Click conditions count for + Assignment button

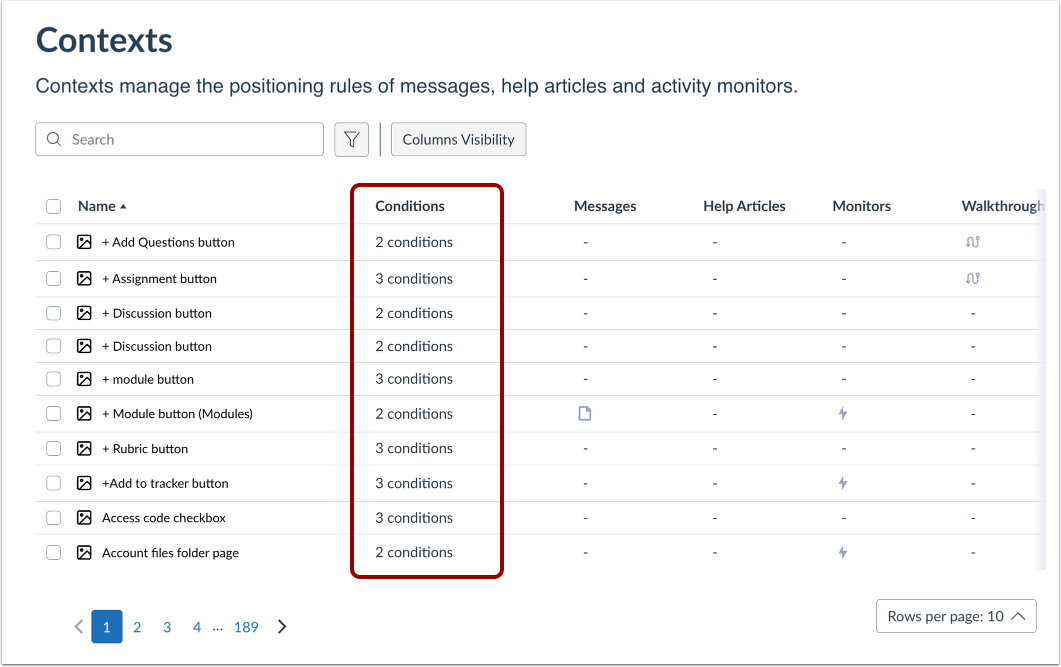point(414,279)
